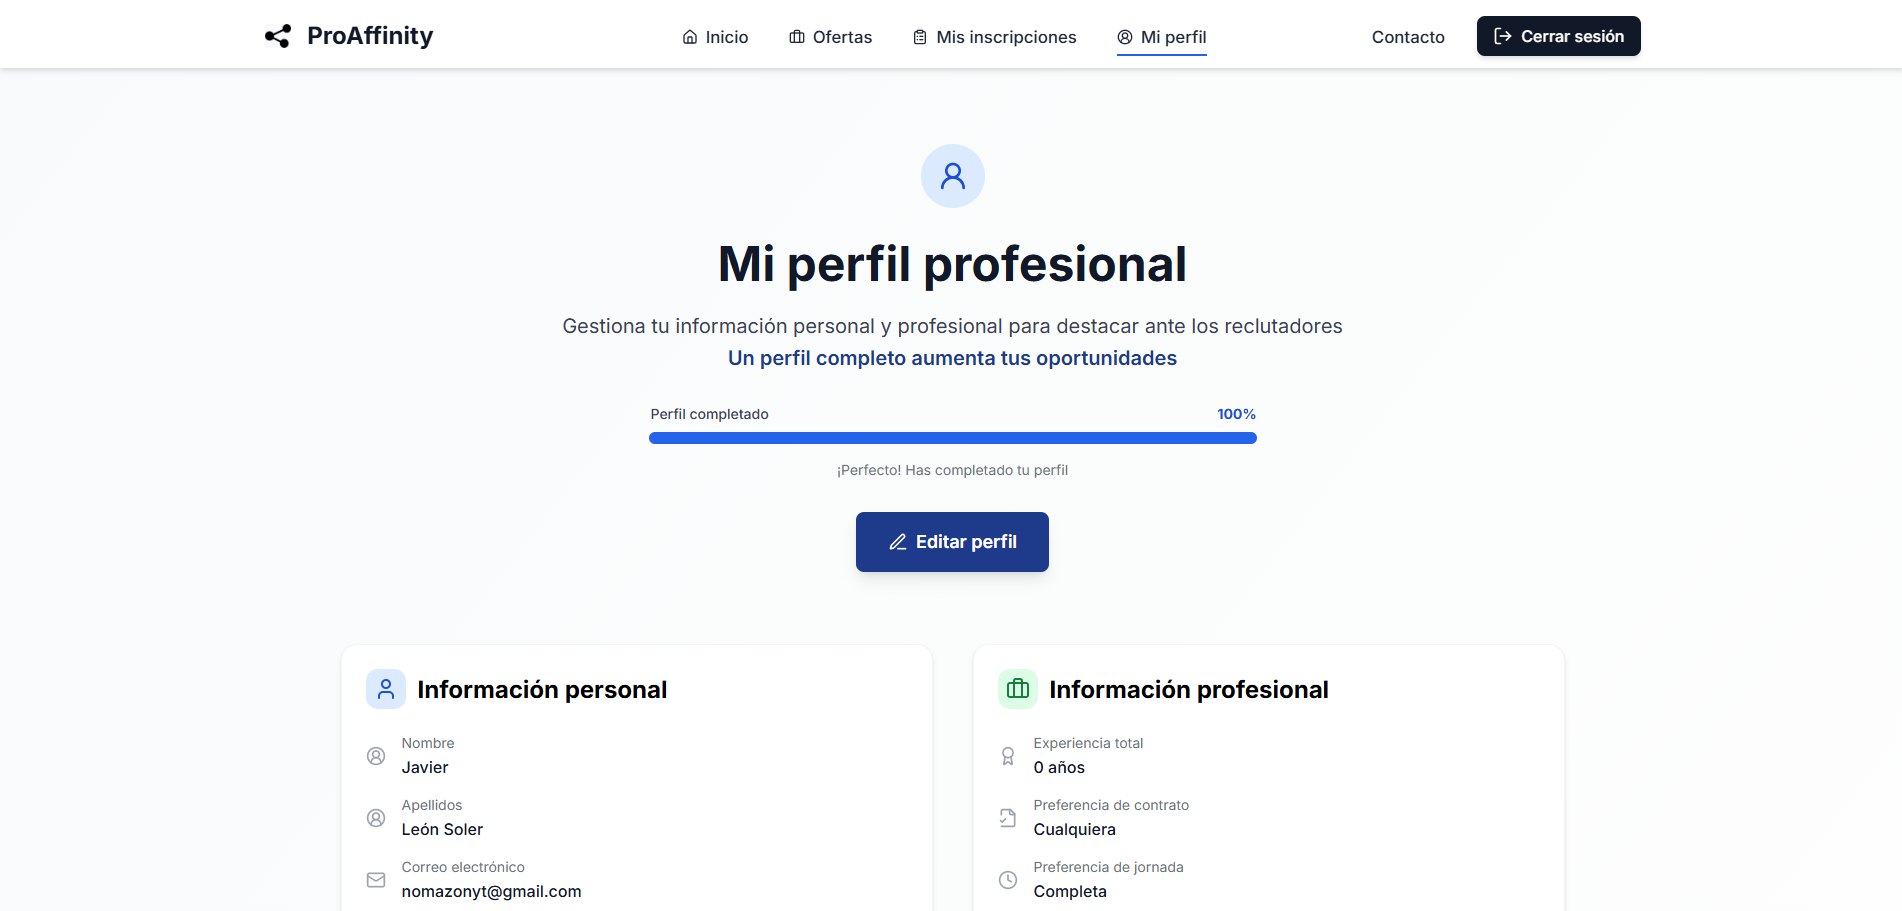Click the Editar perfil button
Viewport: 1902px width, 911px height.
[952, 542]
